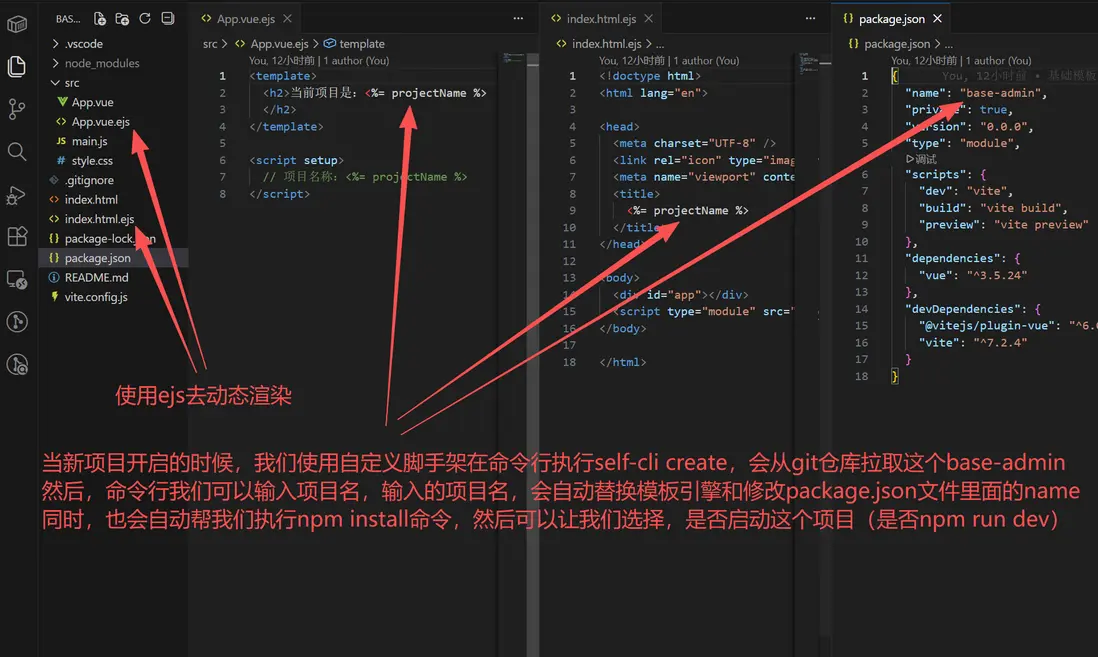Open the Explorer view in activity bar
The height and width of the screenshot is (657, 1098).
17,67
